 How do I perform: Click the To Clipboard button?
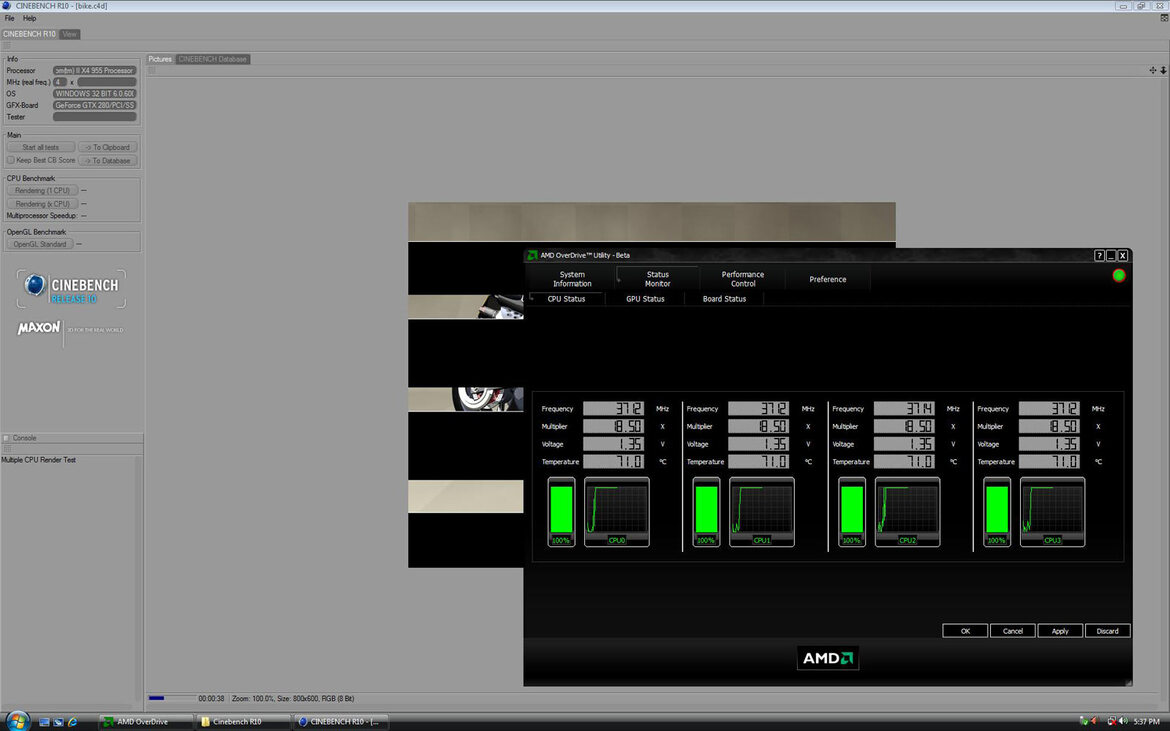tap(107, 148)
